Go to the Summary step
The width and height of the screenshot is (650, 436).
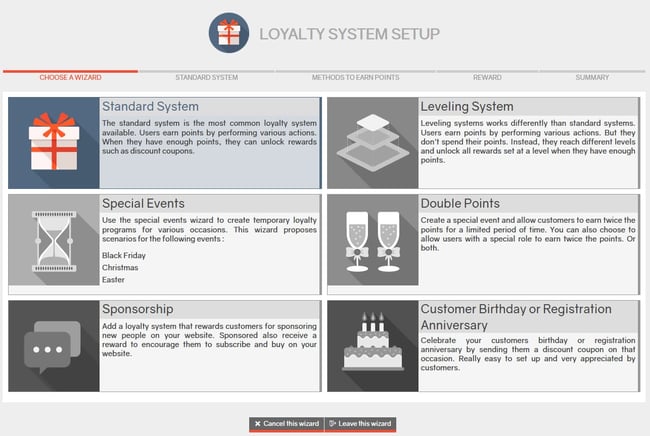(x=592, y=77)
